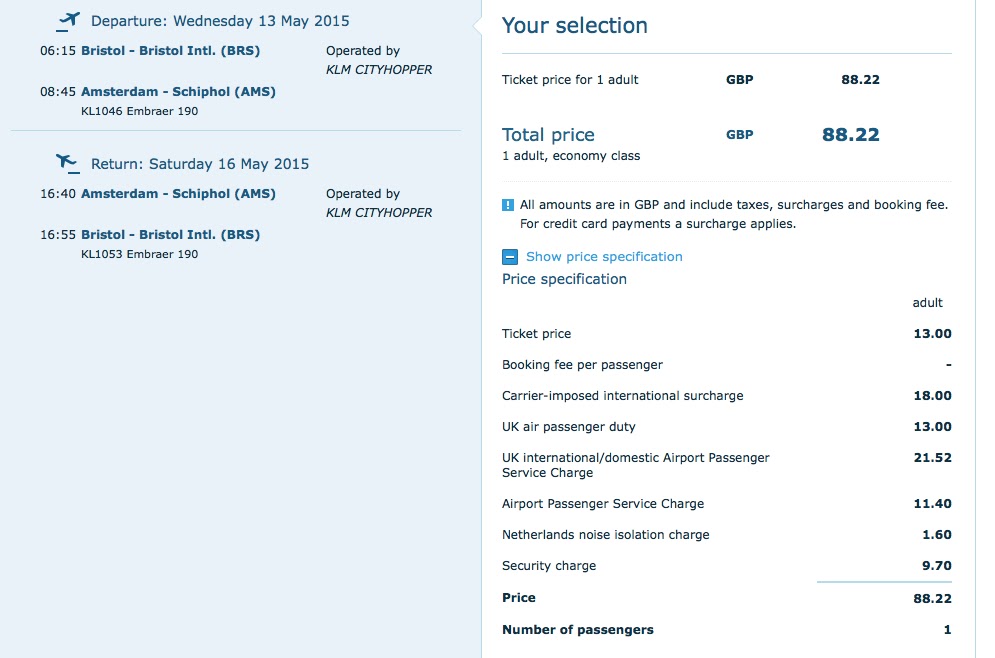Click the collapse square next to Show price specification
The image size is (995, 658).
tap(508, 256)
